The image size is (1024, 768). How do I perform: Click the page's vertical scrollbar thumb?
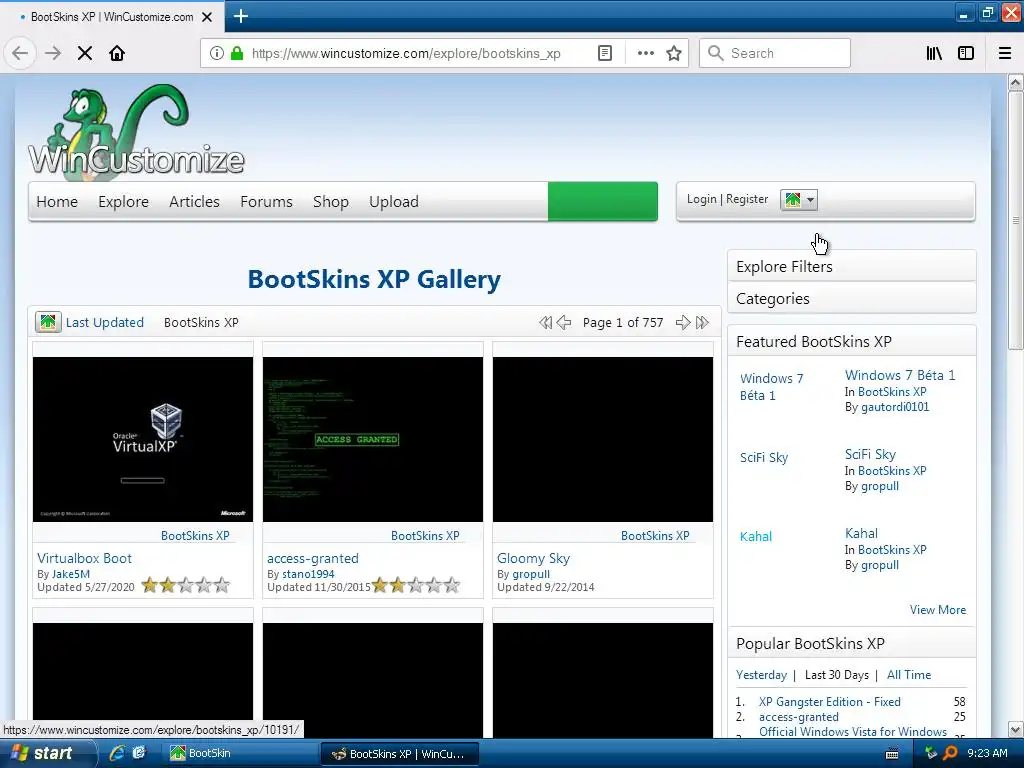coord(1015,220)
